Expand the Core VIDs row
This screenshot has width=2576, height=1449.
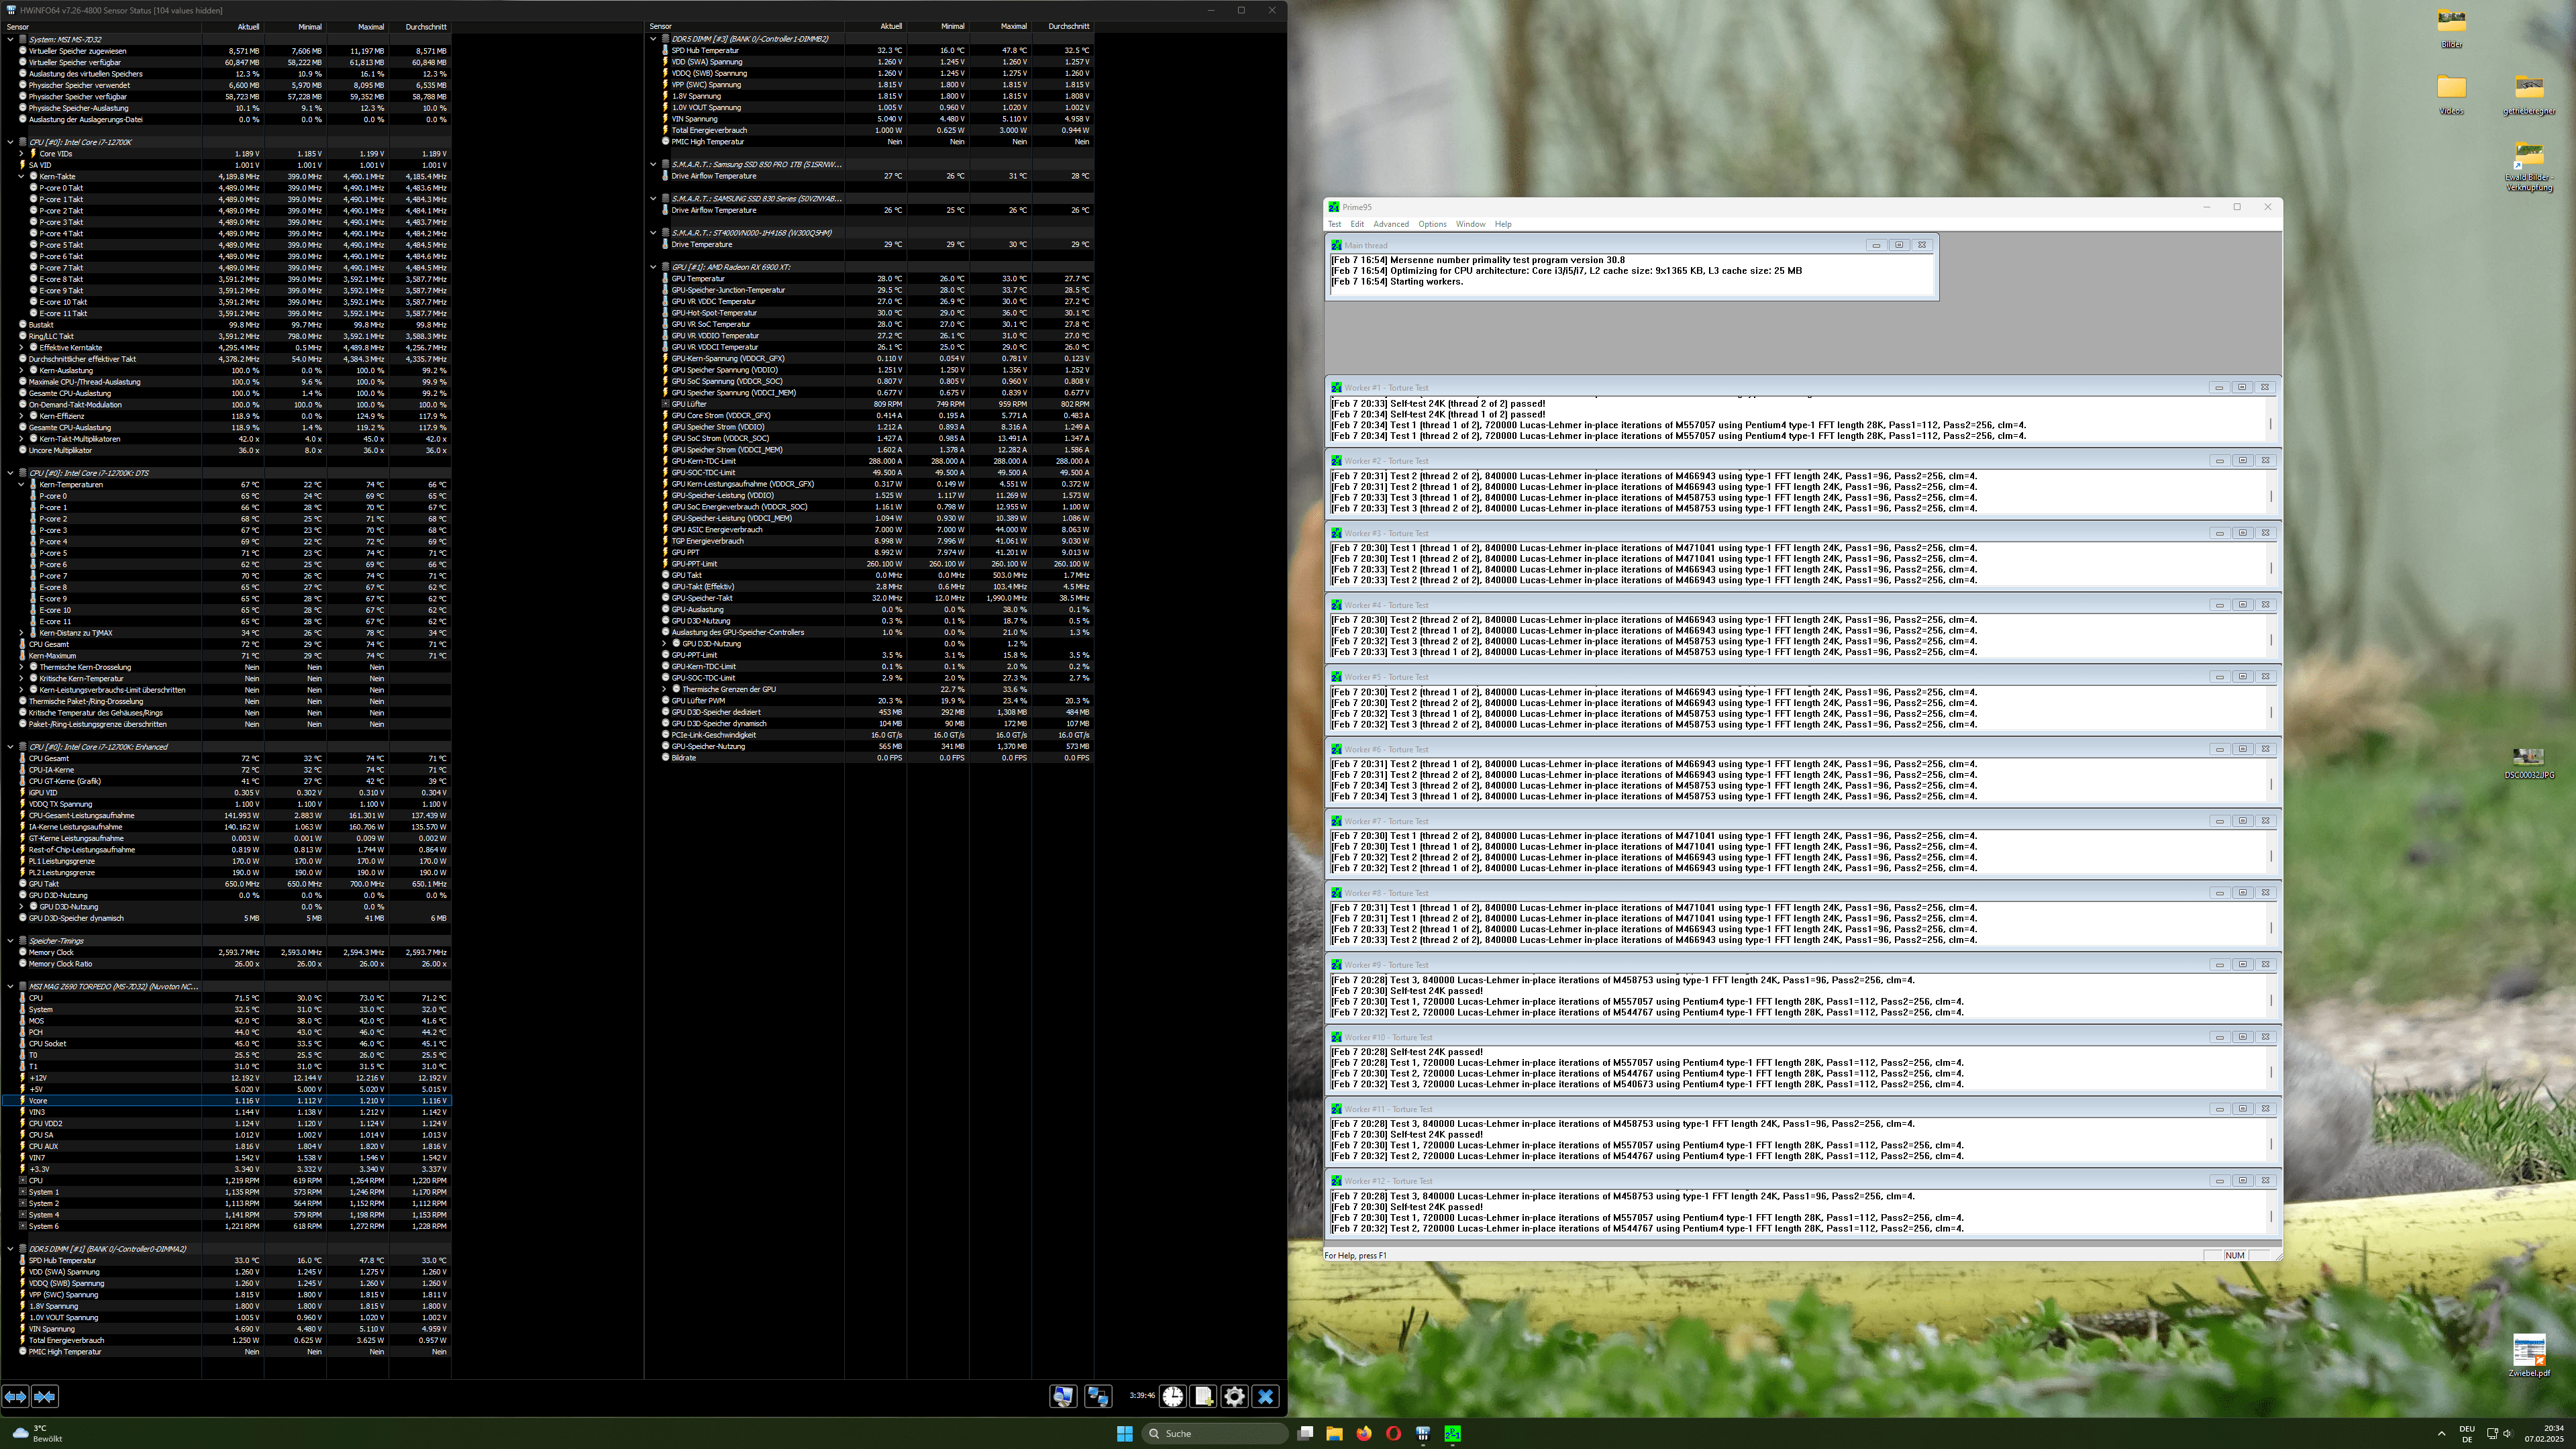pyautogui.click(x=21, y=154)
